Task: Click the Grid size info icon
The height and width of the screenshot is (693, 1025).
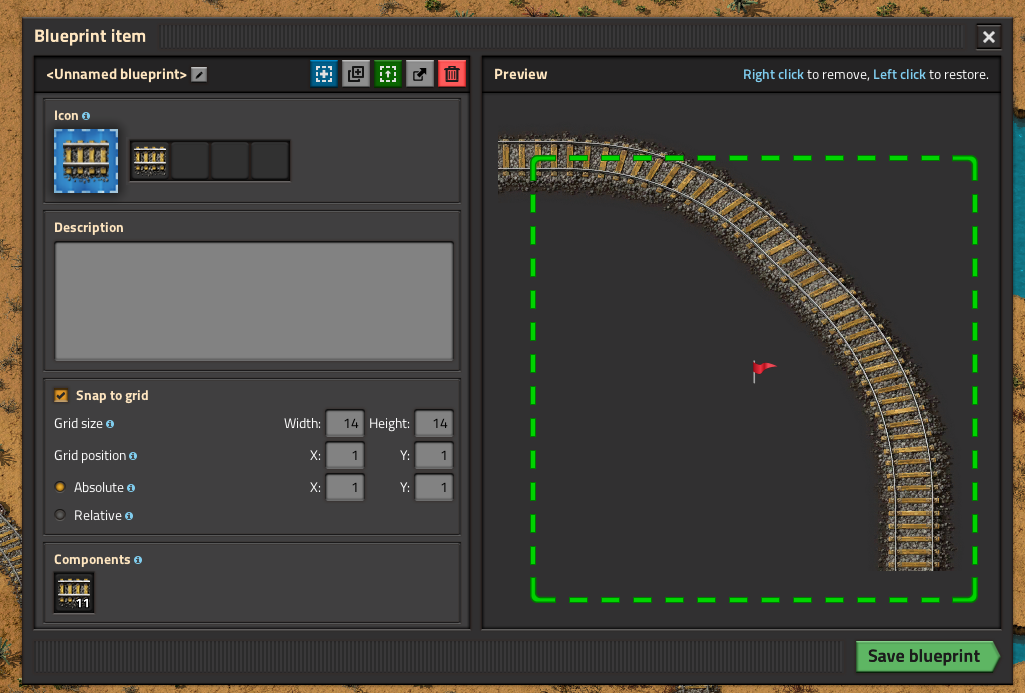Action: click(110, 424)
